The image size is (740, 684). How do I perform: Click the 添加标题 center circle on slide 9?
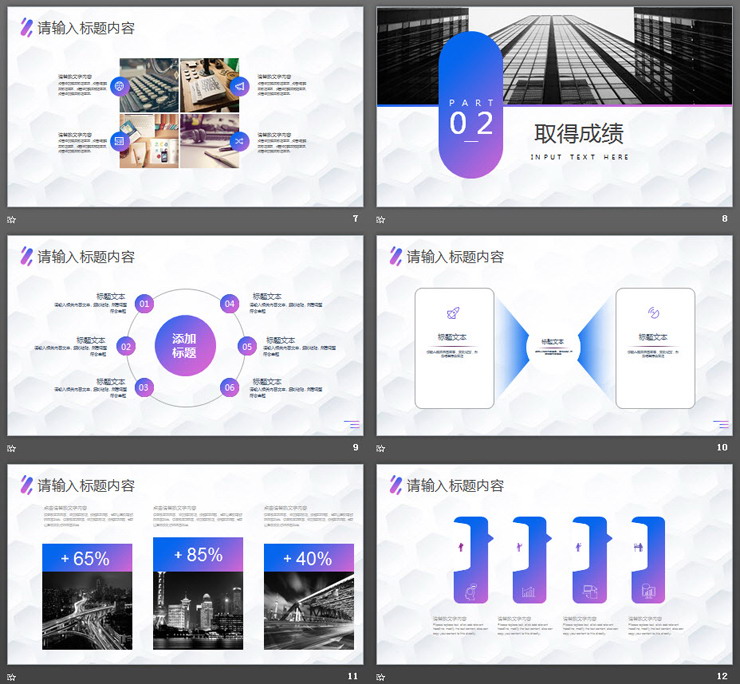point(185,346)
